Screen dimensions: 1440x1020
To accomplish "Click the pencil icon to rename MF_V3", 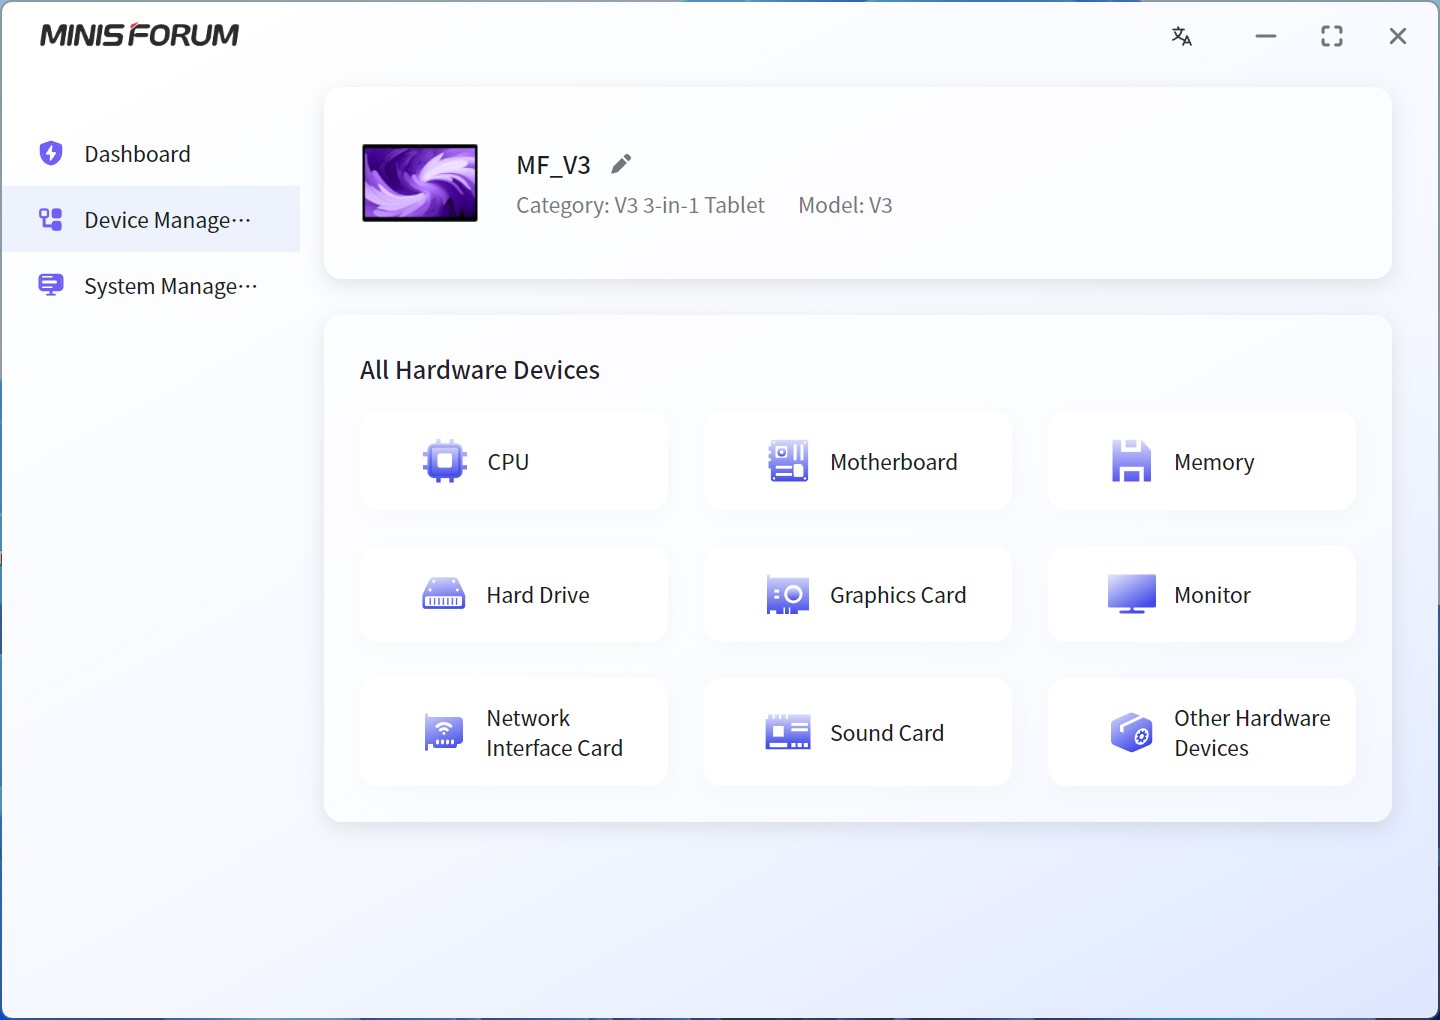I will [x=621, y=164].
